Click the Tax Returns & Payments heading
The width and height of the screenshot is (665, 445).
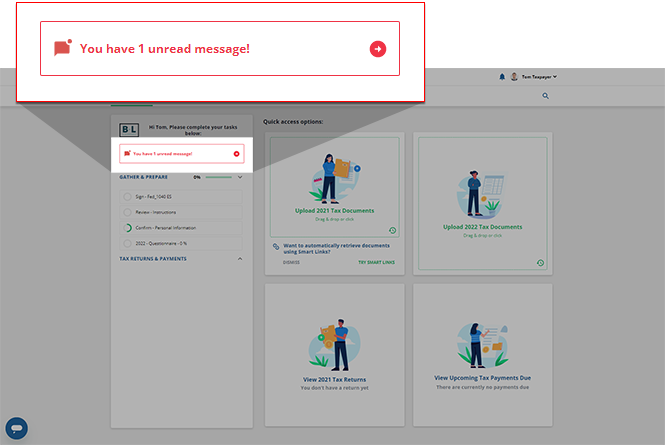coord(153,259)
